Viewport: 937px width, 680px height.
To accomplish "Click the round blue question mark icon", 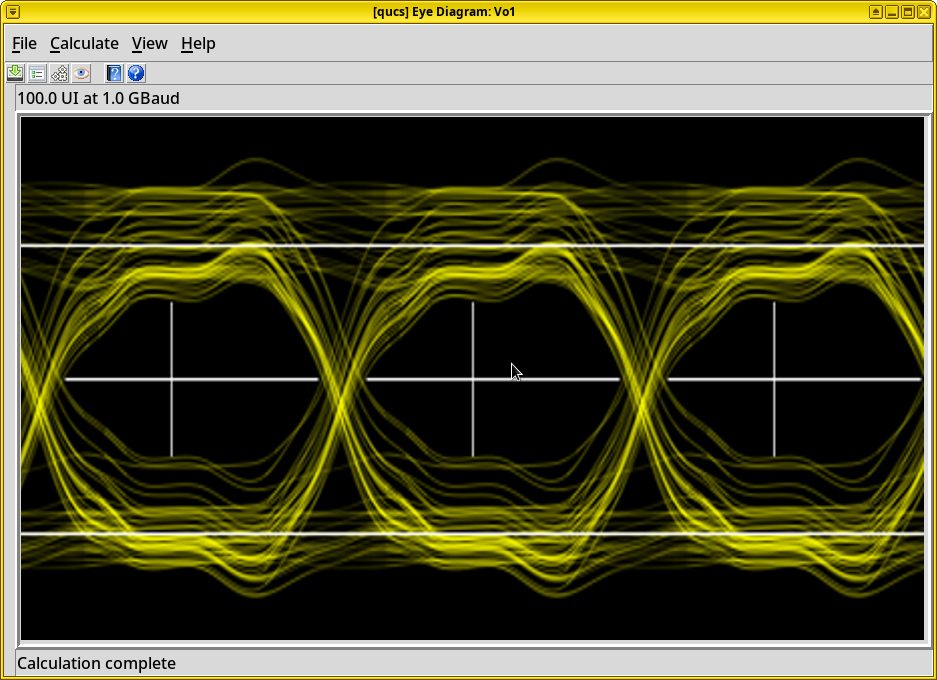I will click(x=136, y=73).
